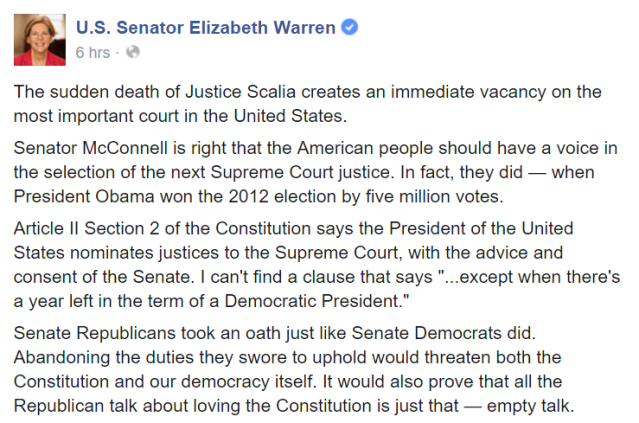The width and height of the screenshot is (639, 423).
Task: Click the '6 hrs' post timestamp
Action: click(x=95, y=51)
